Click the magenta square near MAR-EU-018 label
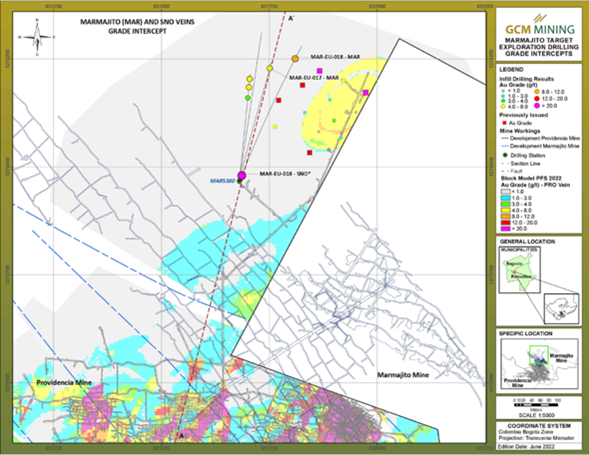 pos(320,71)
